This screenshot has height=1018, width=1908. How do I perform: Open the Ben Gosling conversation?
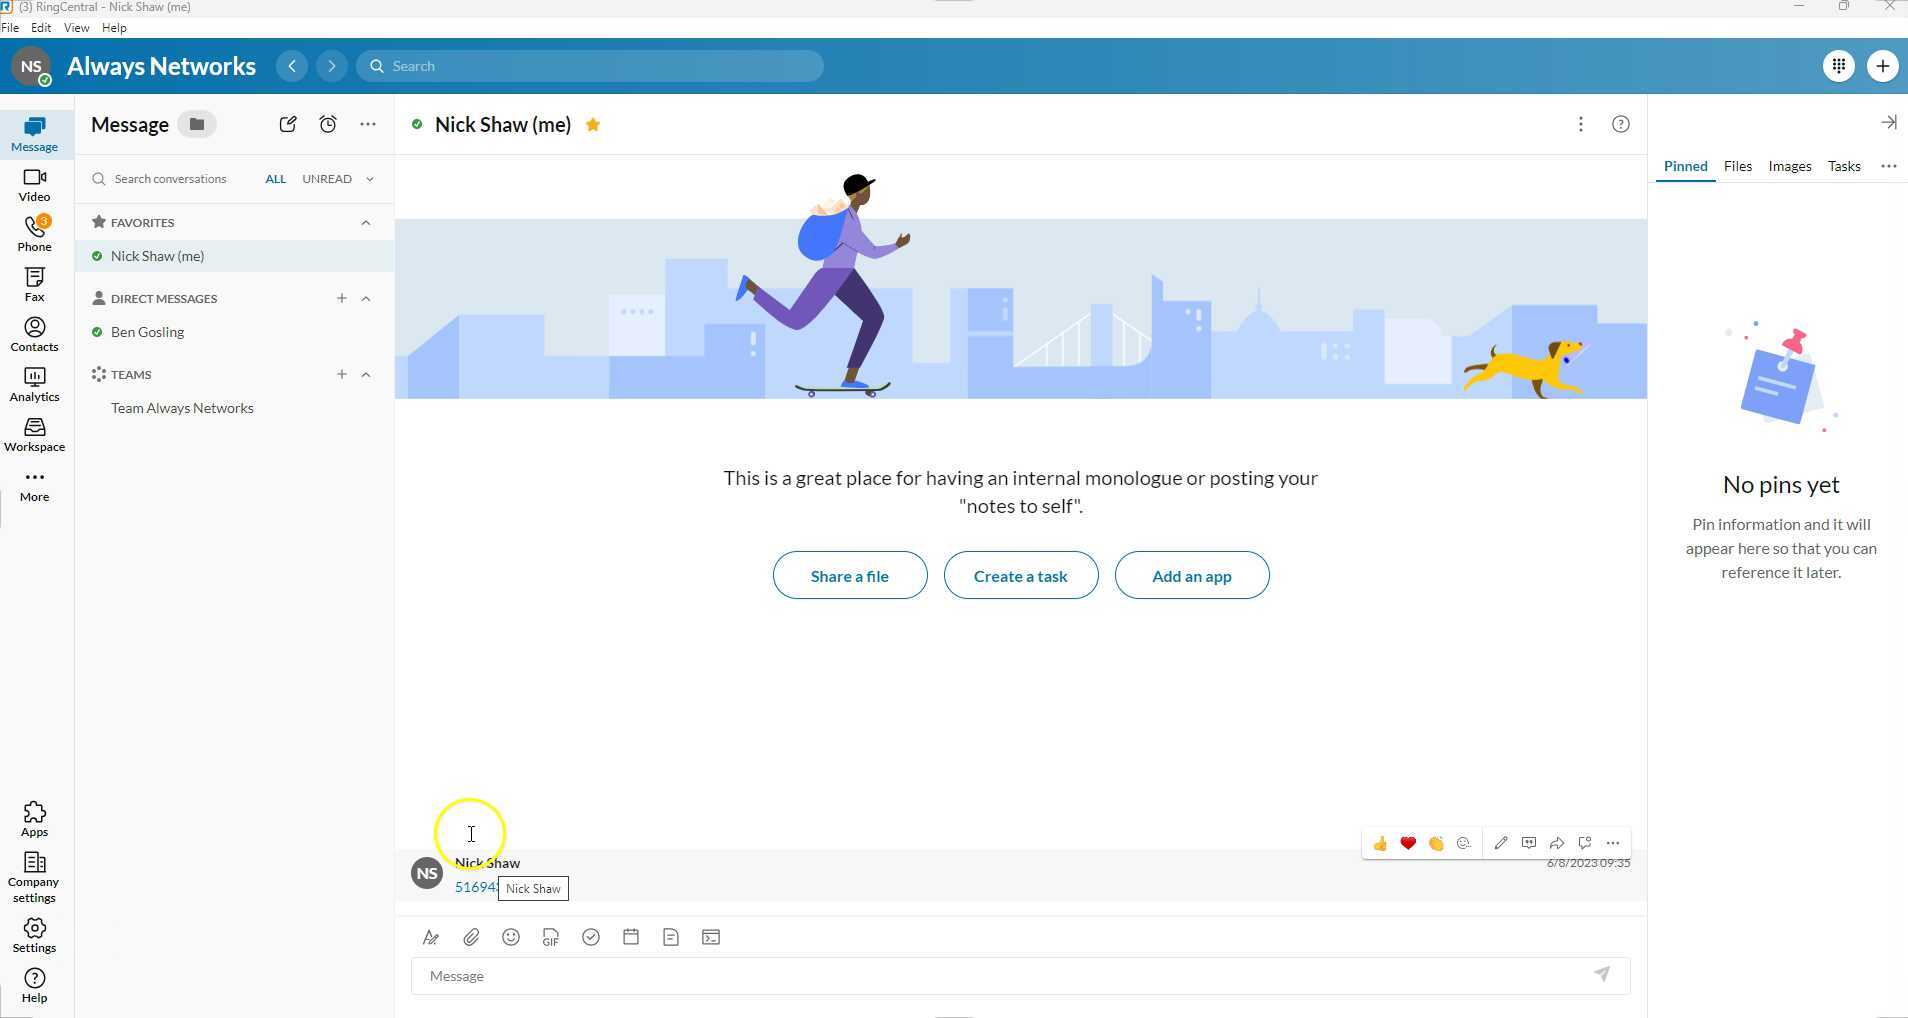coord(234,332)
